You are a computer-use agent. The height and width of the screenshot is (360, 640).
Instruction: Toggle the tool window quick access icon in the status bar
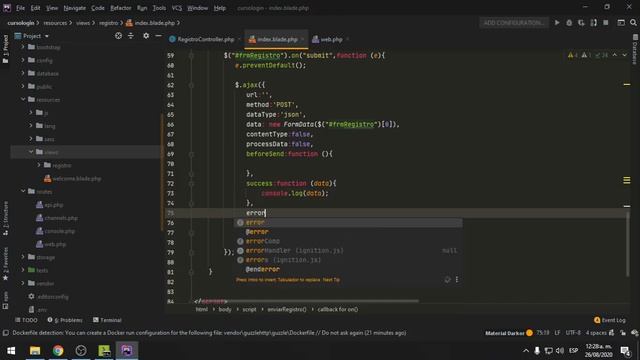pyautogui.click(x=5, y=333)
